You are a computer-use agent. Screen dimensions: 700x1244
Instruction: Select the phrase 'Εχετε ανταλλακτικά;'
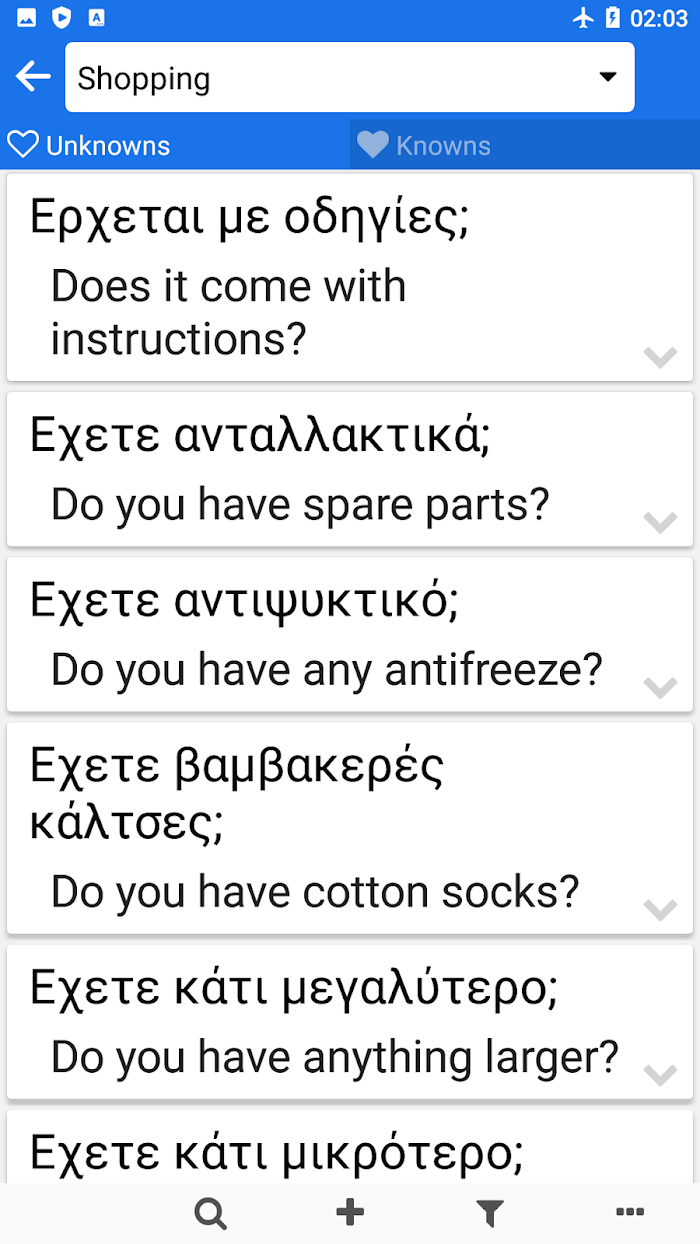pyautogui.click(x=260, y=435)
